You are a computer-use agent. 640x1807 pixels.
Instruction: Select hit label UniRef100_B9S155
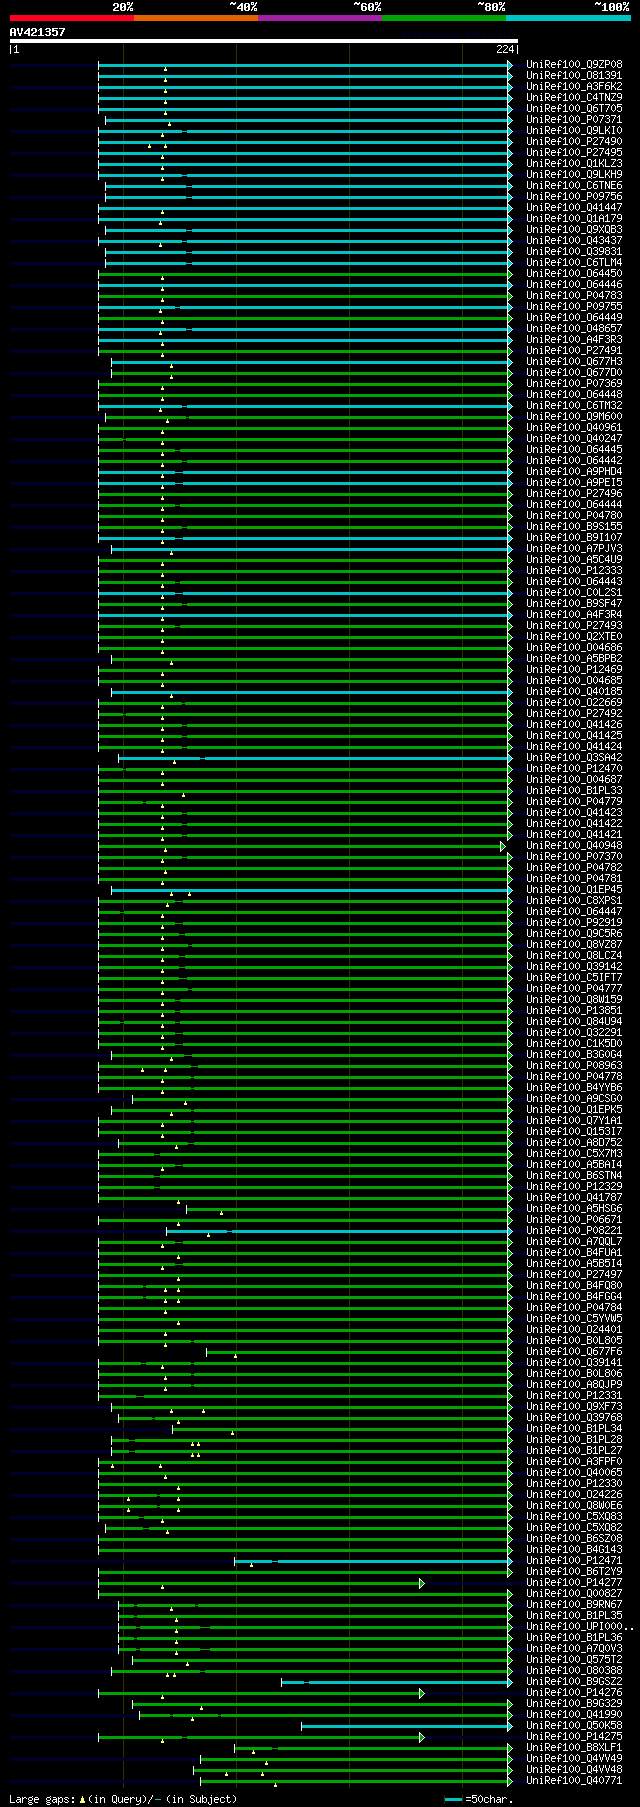[574, 527]
